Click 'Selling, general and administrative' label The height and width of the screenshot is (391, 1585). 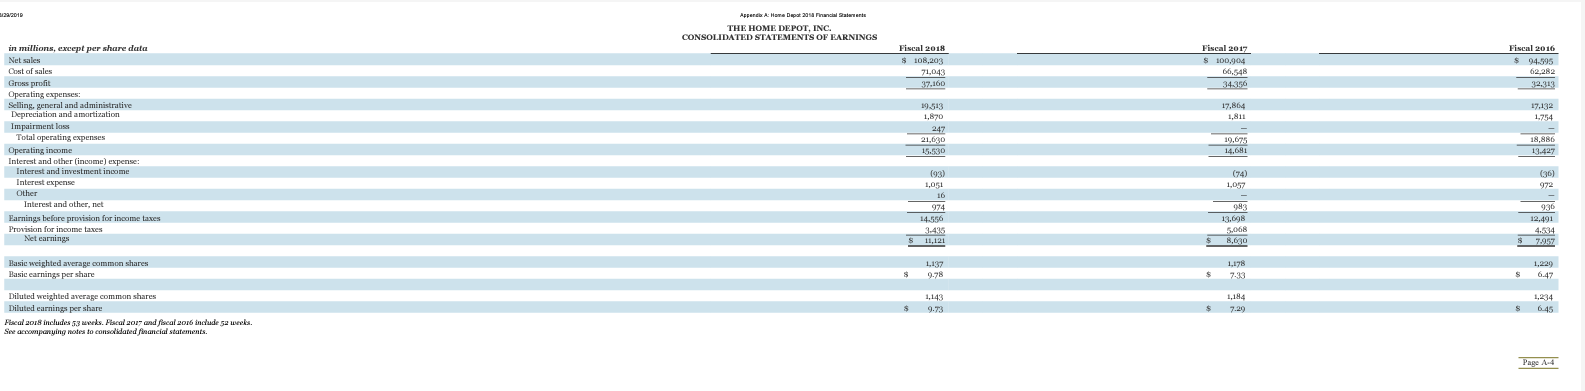(x=70, y=105)
